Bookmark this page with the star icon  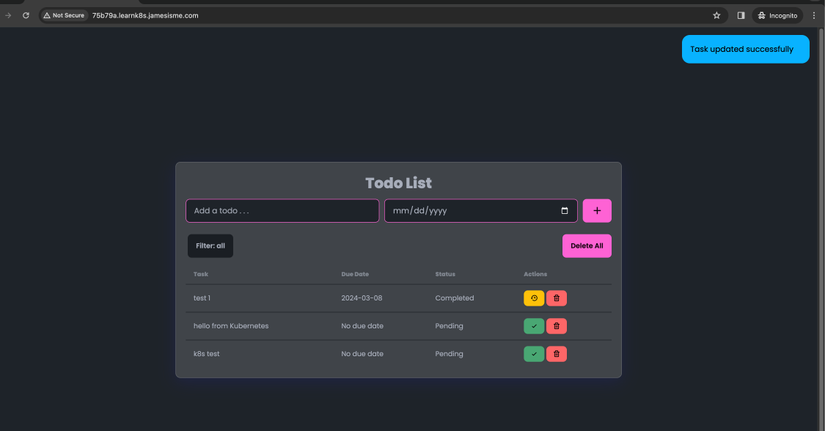click(716, 16)
